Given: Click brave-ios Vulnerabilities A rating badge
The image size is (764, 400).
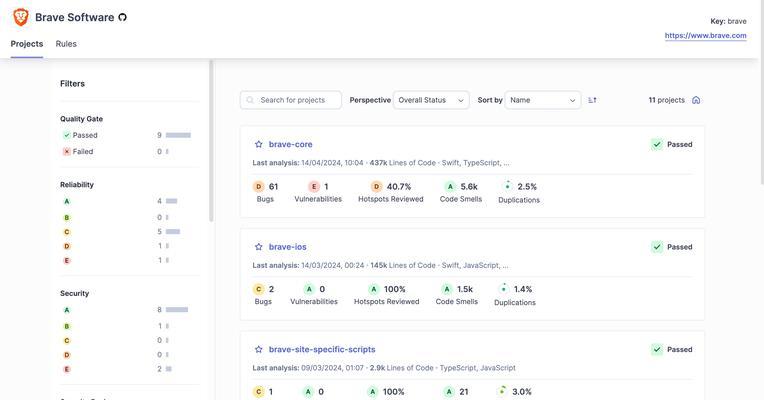Looking at the screenshot, I should (x=309, y=289).
